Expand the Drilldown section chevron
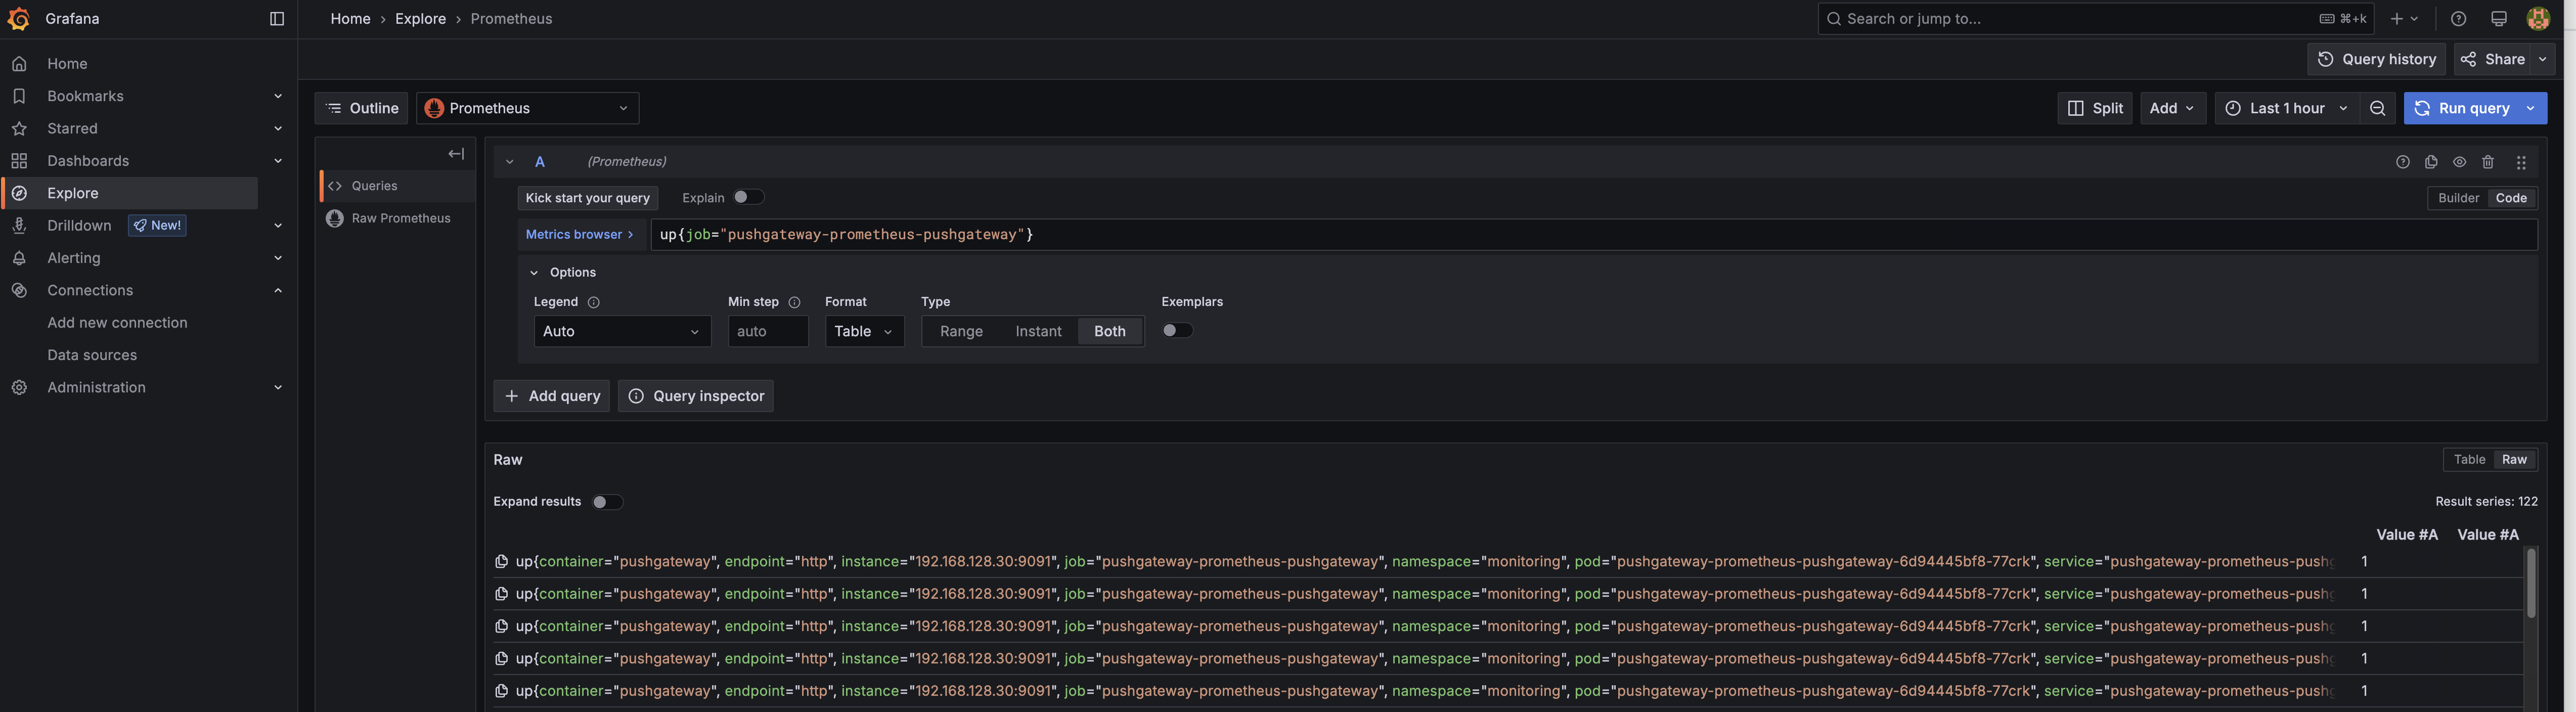The height and width of the screenshot is (712, 2576). pos(278,226)
